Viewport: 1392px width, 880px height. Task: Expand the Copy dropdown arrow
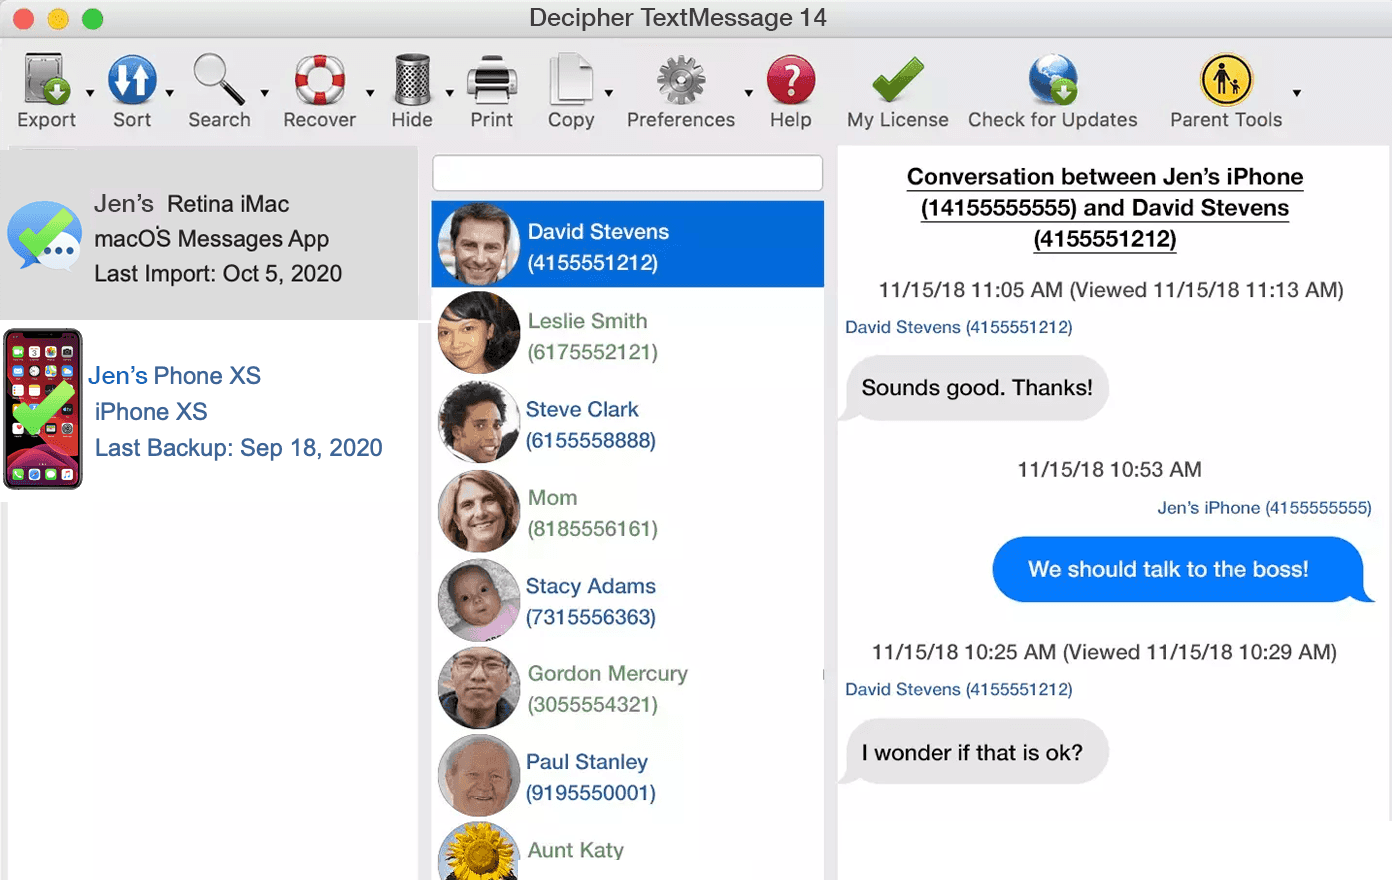point(608,93)
